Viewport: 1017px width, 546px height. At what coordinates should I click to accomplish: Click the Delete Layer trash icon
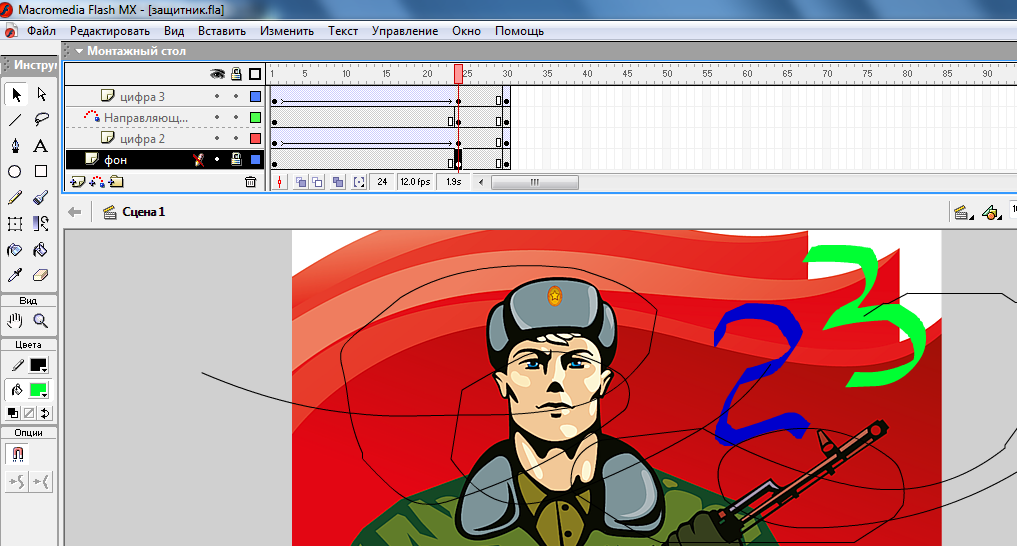(x=250, y=182)
